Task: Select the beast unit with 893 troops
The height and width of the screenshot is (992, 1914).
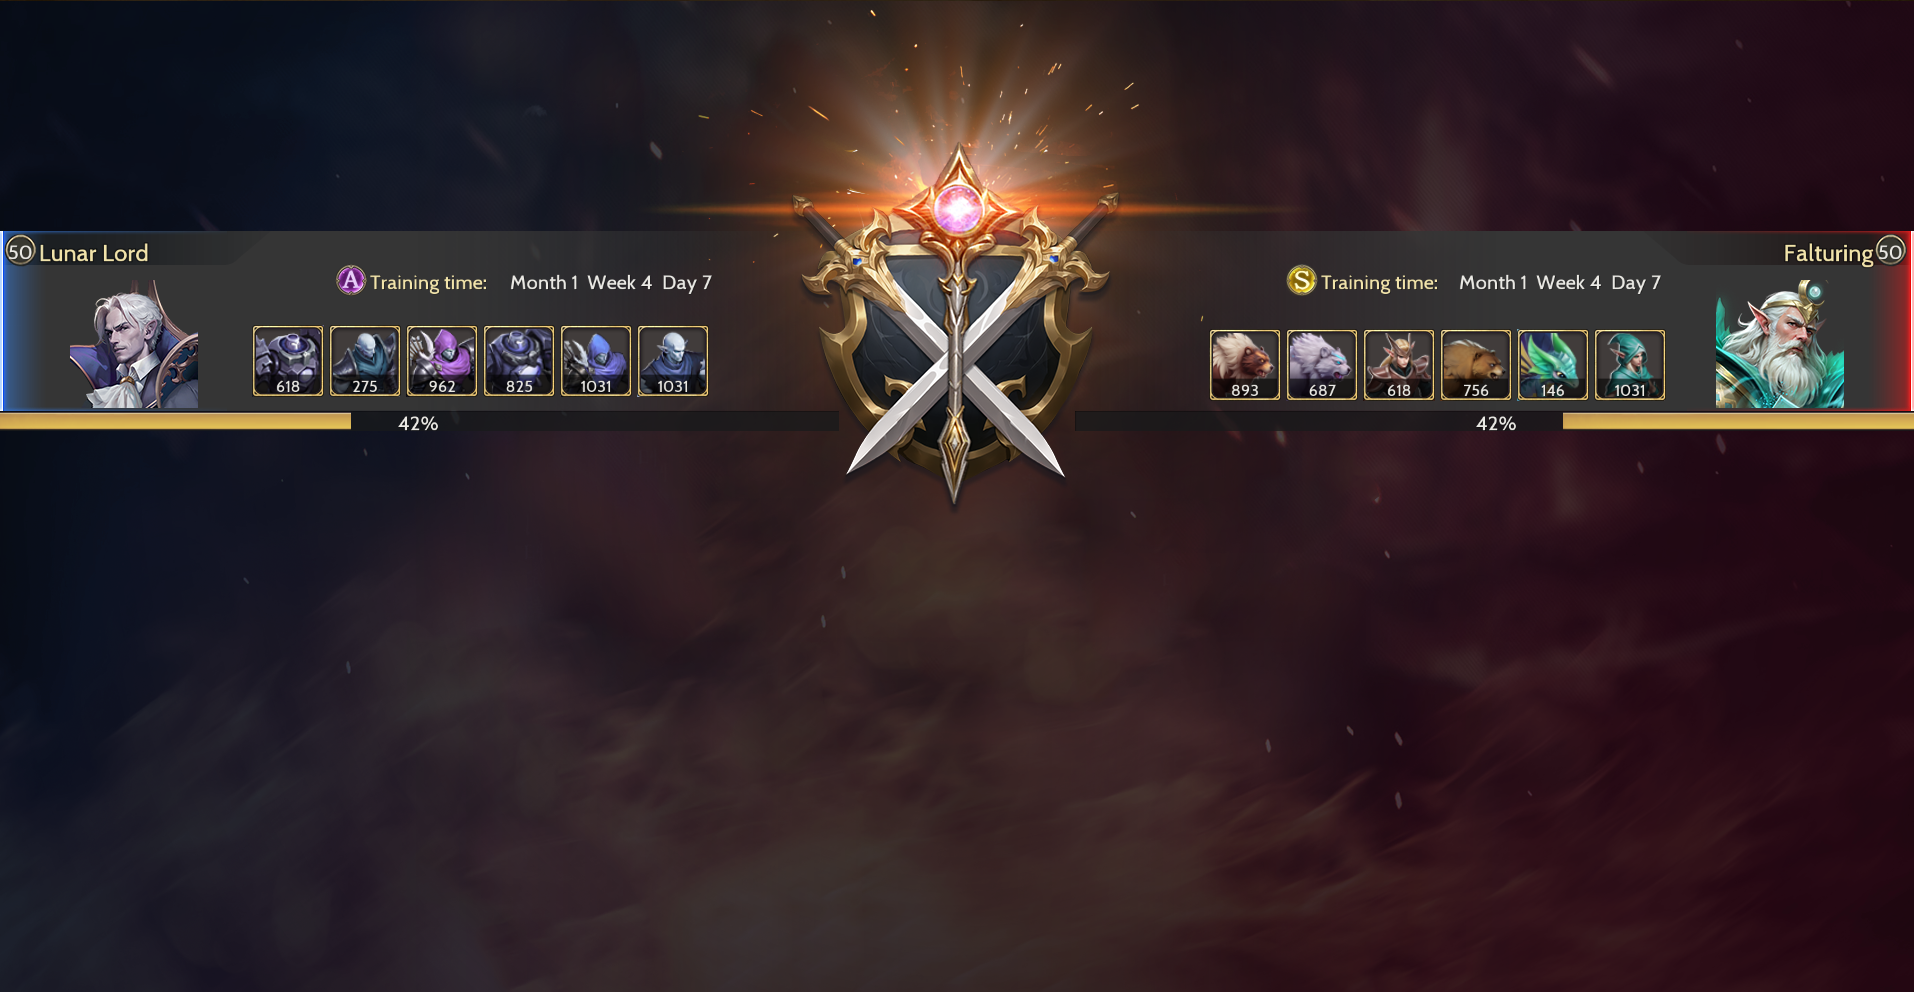Action: (x=1245, y=365)
